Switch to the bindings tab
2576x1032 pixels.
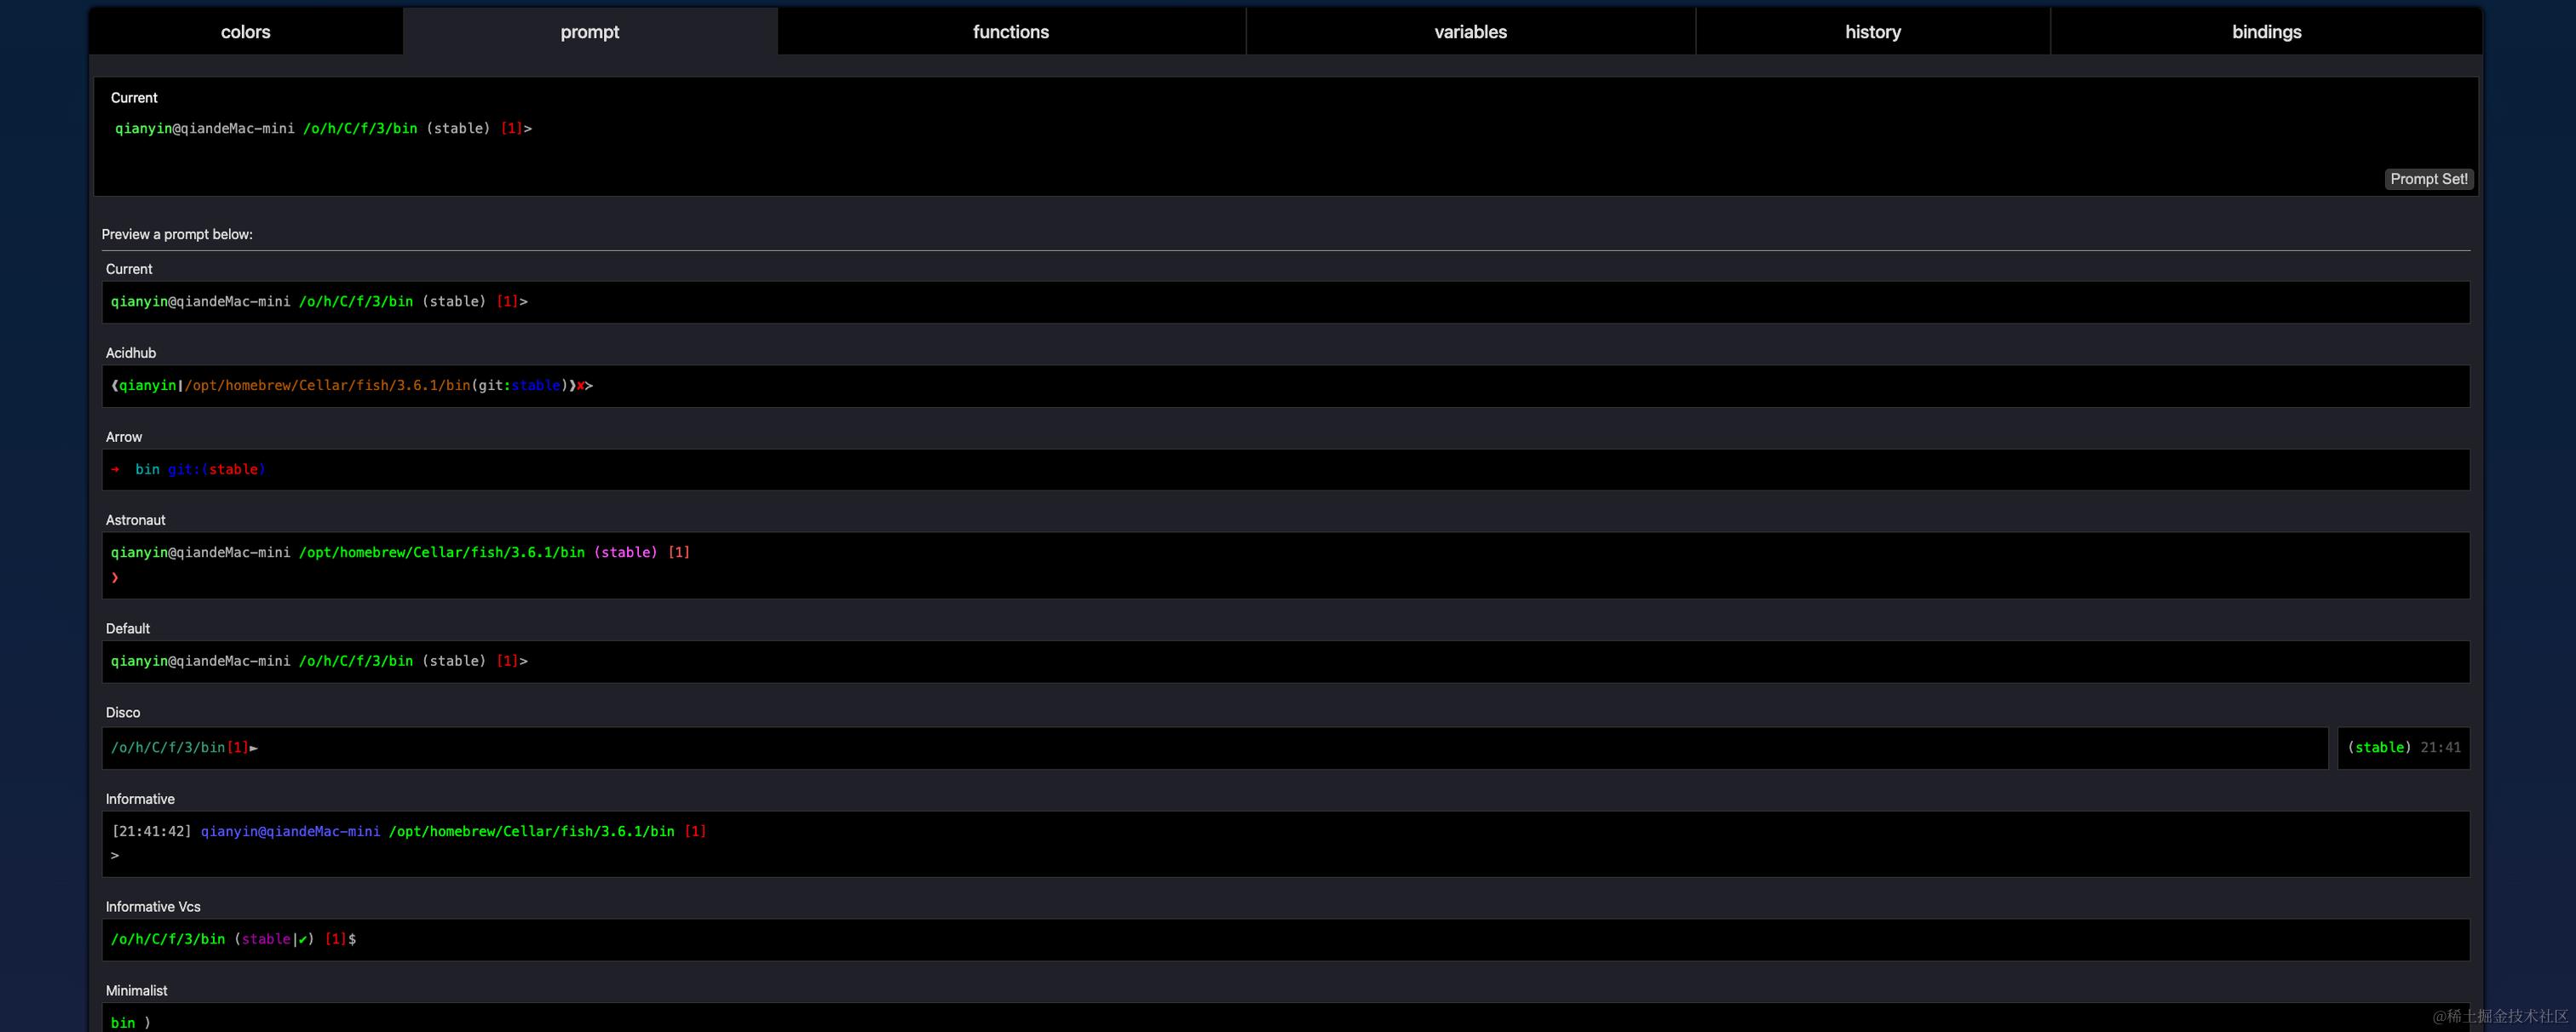pos(2265,32)
